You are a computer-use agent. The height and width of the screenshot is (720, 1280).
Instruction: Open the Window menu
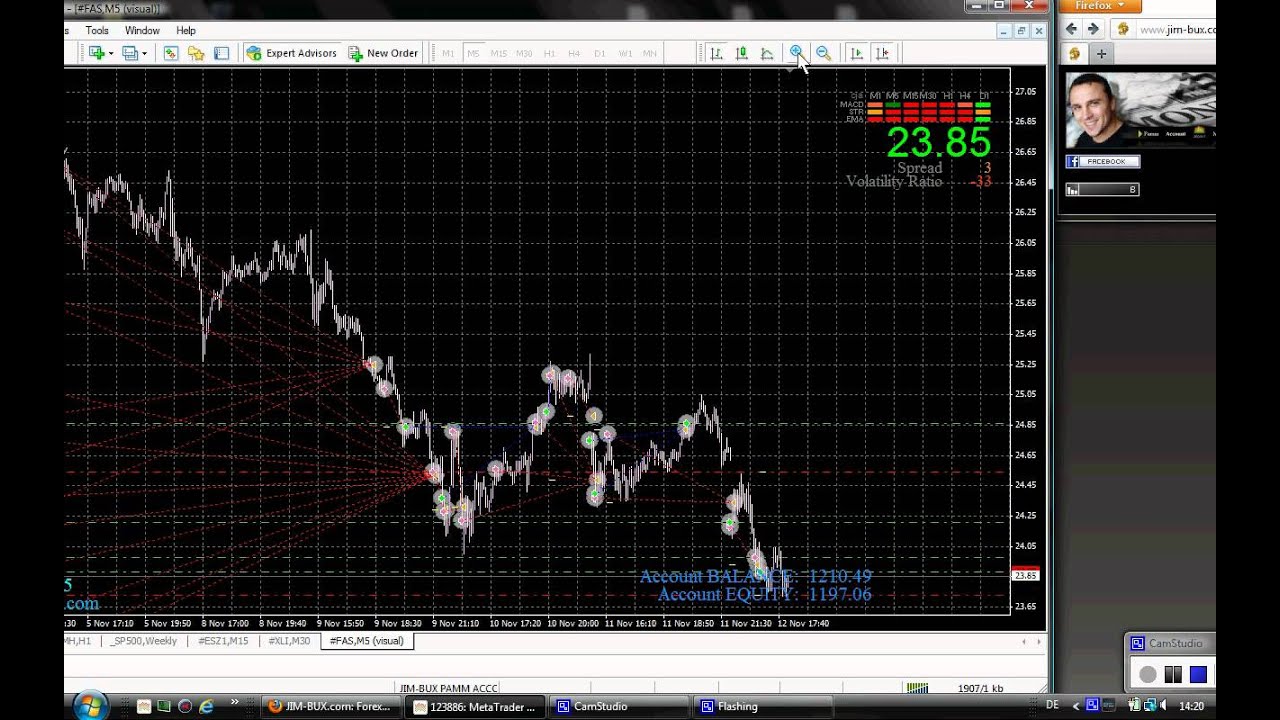[x=142, y=31]
